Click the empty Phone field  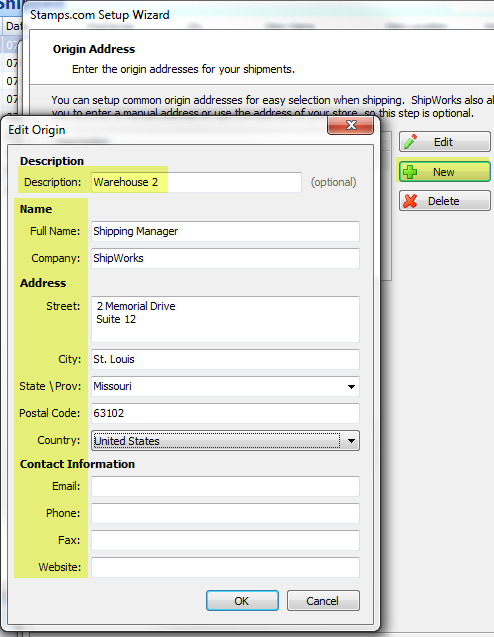(225, 513)
